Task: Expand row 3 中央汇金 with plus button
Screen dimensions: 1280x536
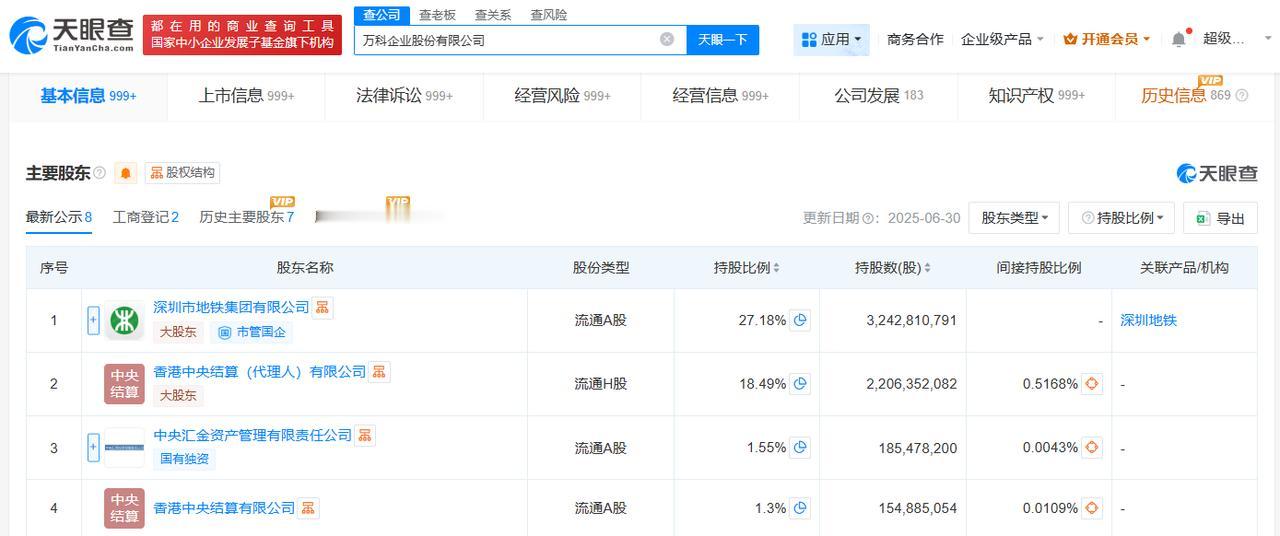Action: pyautogui.click(x=93, y=447)
